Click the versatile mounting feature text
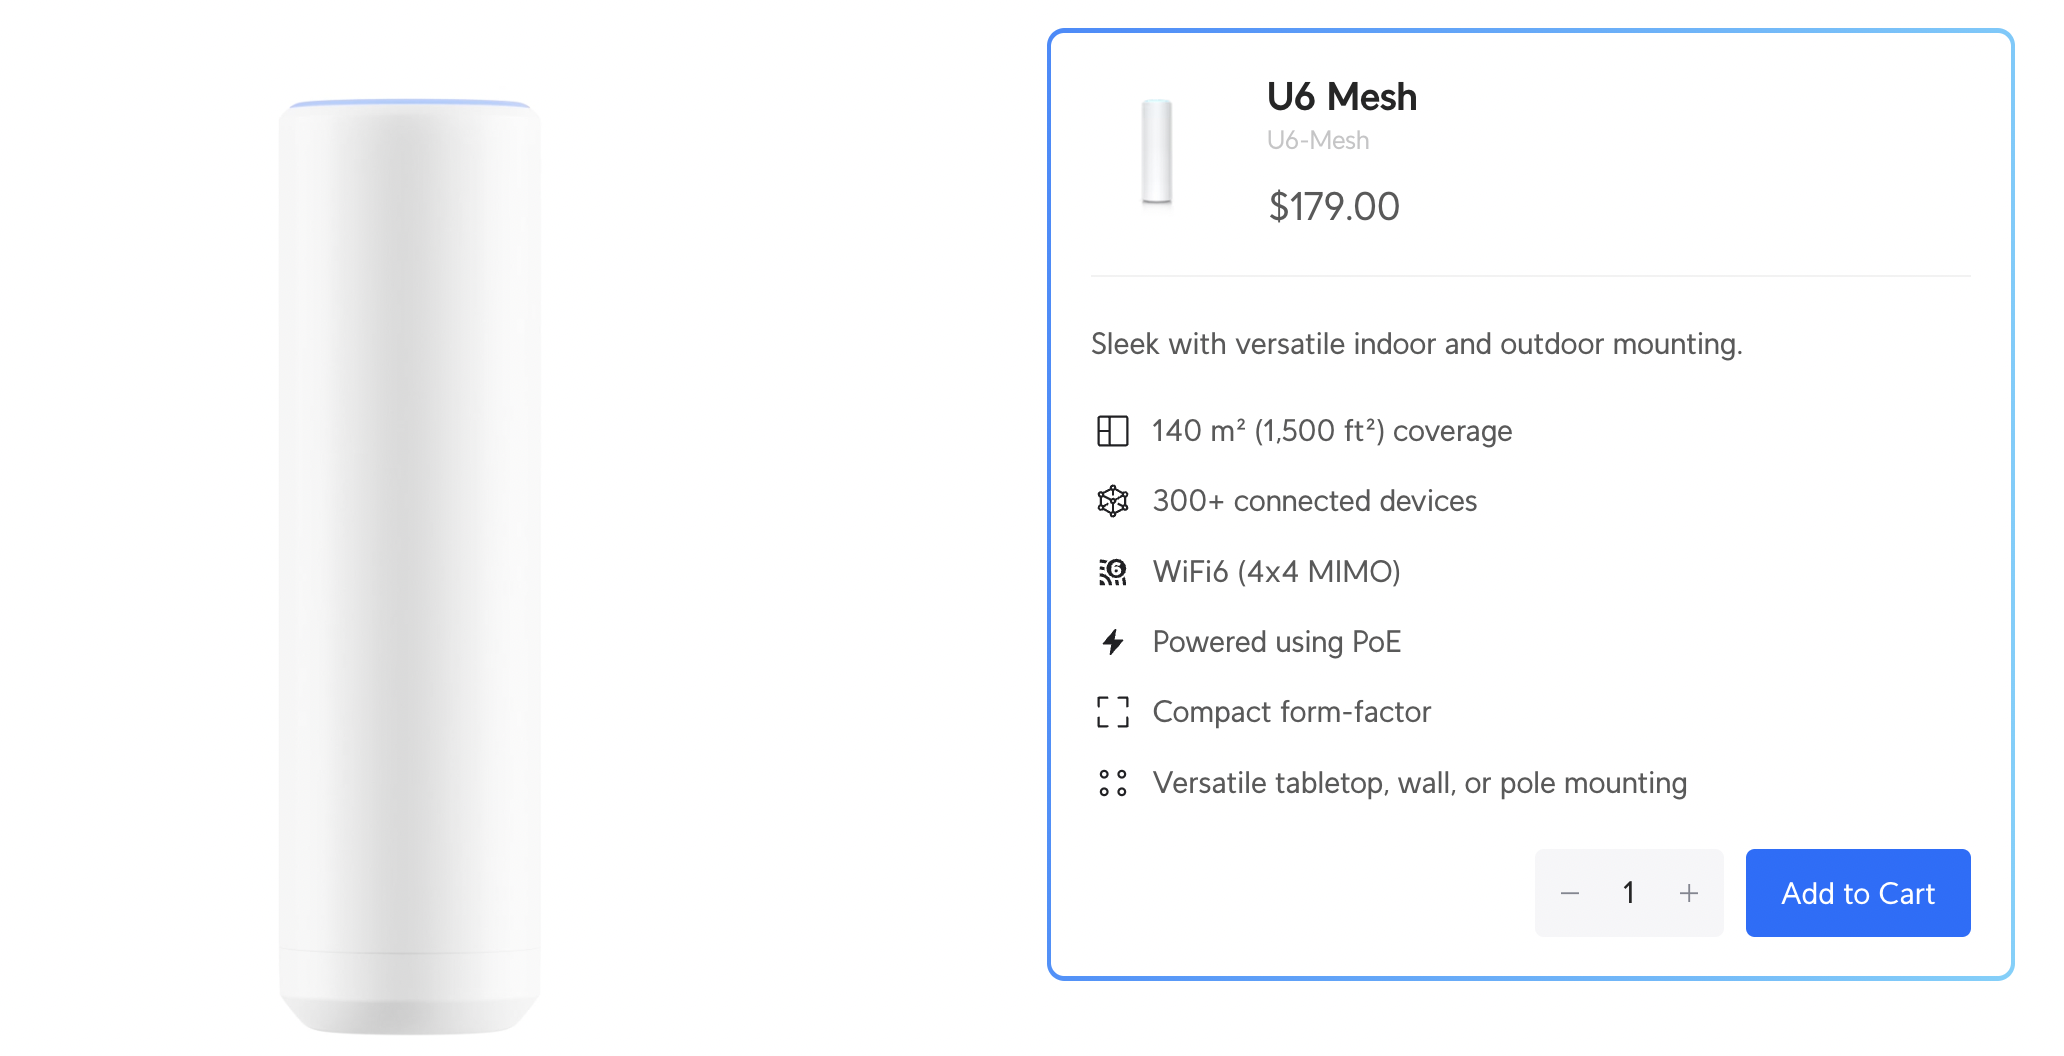This screenshot has height=1056, width=2064. [1419, 783]
